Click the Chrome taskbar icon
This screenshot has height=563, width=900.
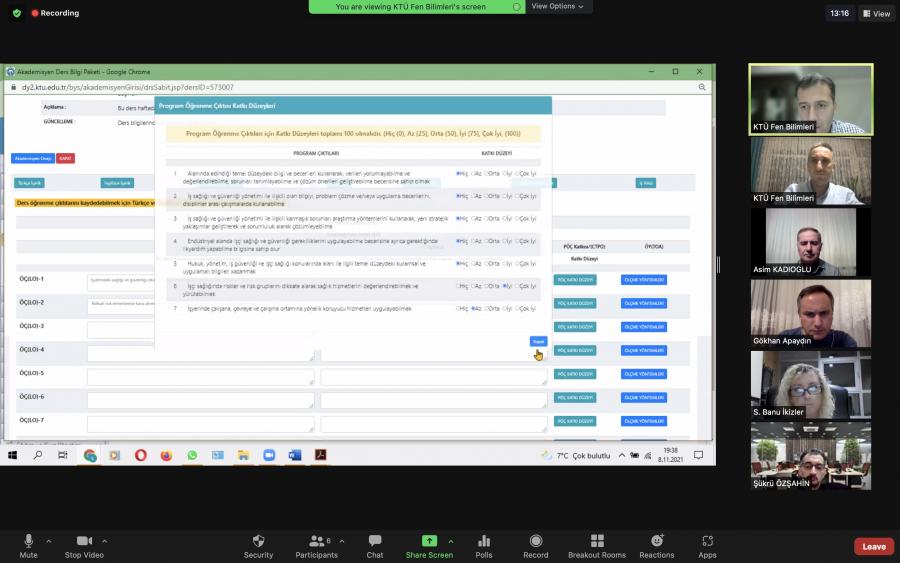coord(90,455)
